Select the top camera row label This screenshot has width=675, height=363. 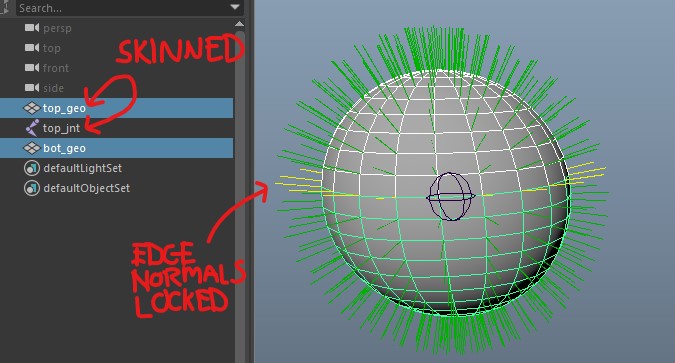(x=52, y=48)
